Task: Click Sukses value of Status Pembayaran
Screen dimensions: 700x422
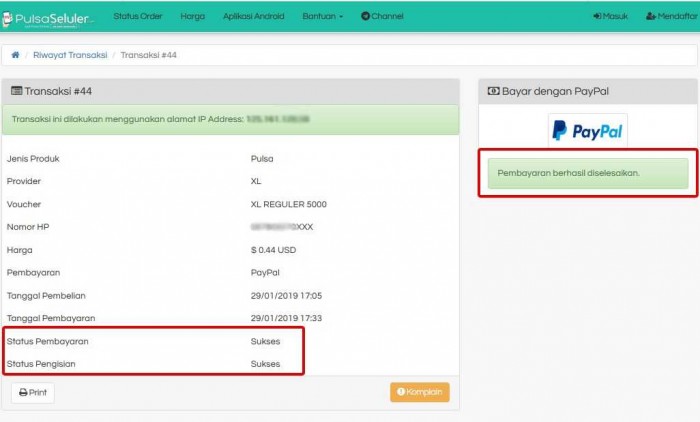Action: point(265,342)
